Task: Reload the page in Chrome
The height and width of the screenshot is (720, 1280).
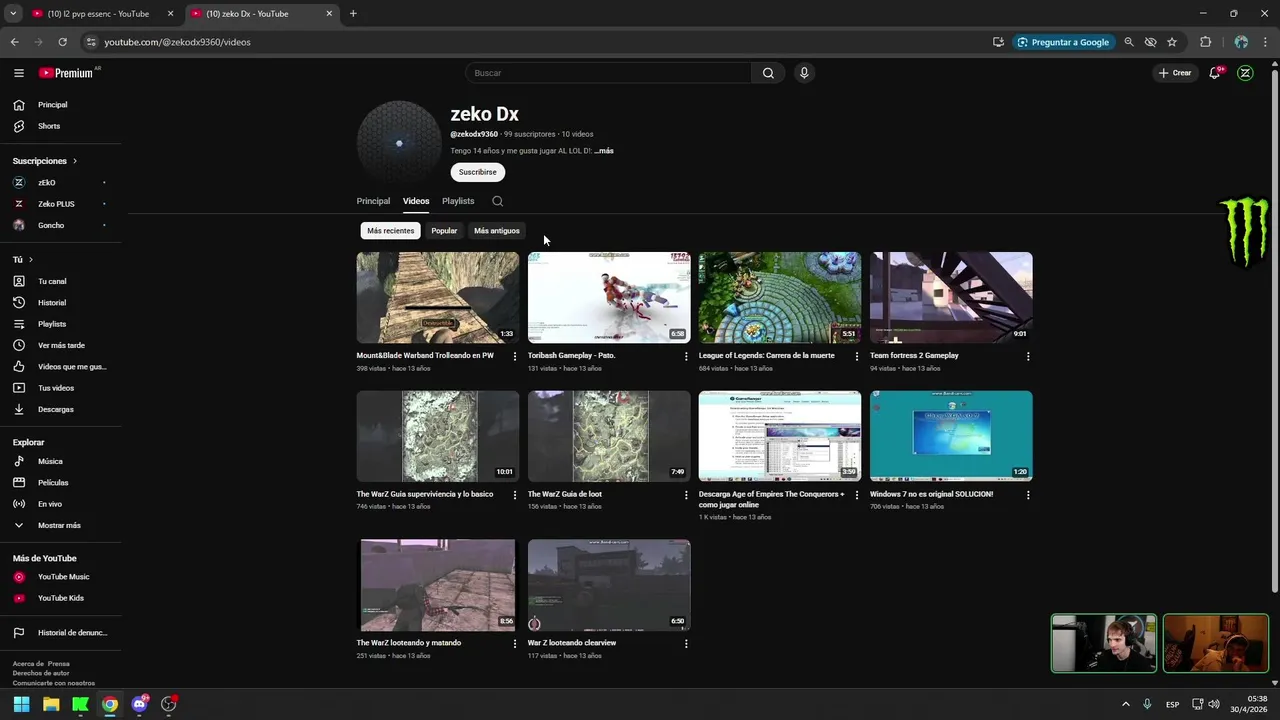Action: [62, 42]
